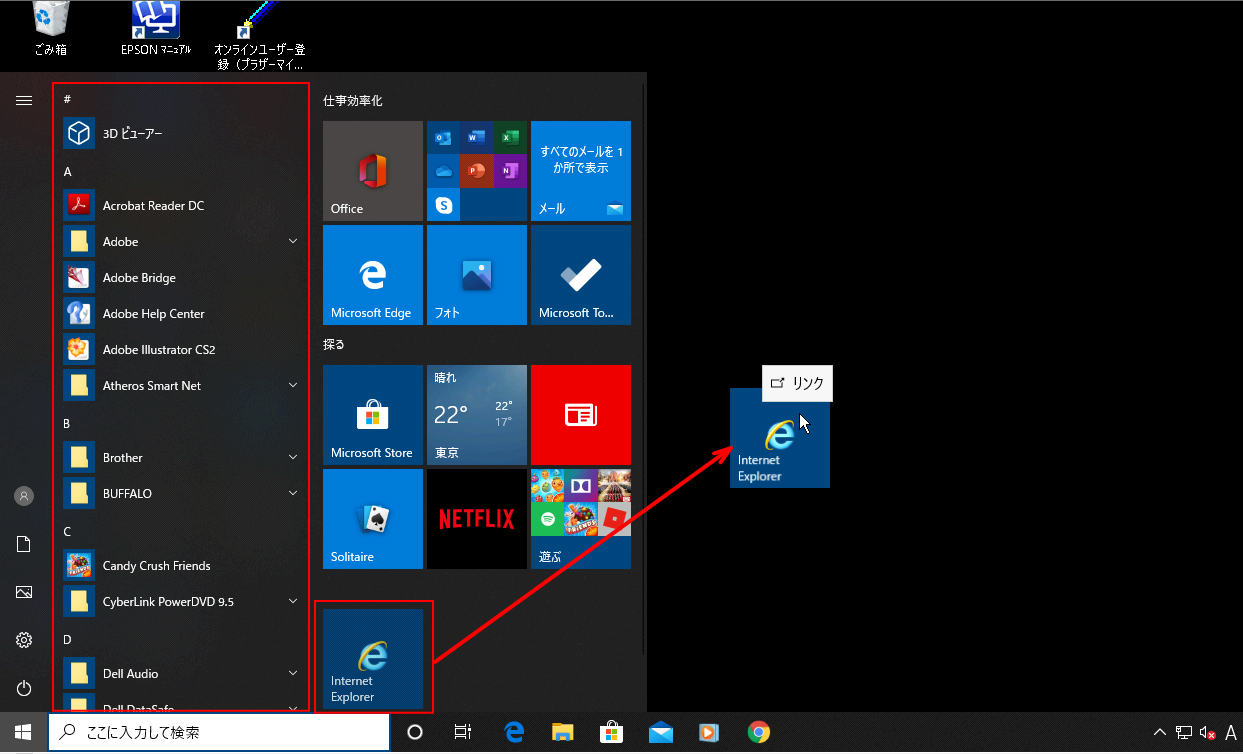Open the Internet Explorer tile in Start menu
1243x754 pixels.
coord(373,659)
